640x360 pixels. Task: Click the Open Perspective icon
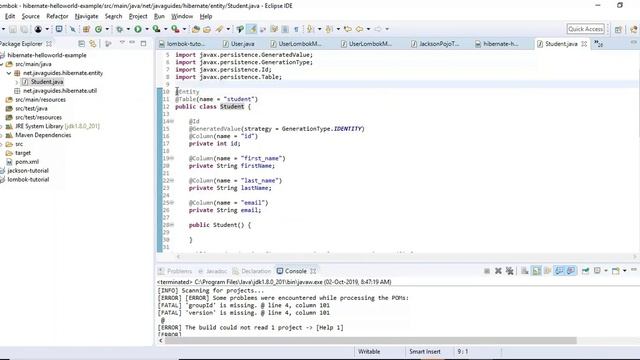[618, 29]
